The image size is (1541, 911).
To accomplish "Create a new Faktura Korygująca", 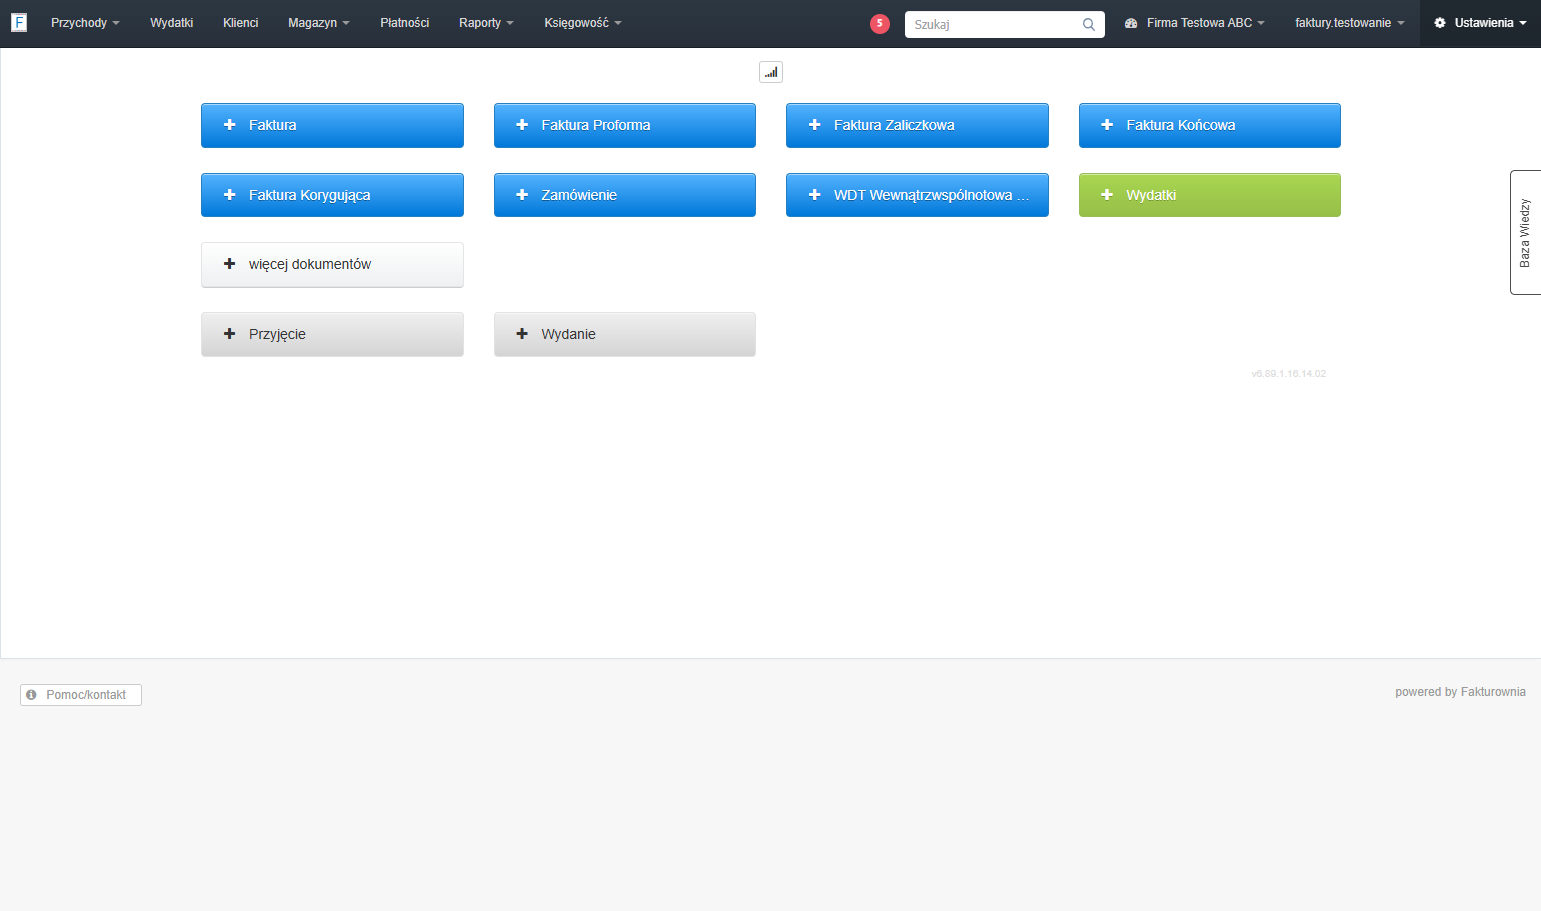I will click(332, 195).
